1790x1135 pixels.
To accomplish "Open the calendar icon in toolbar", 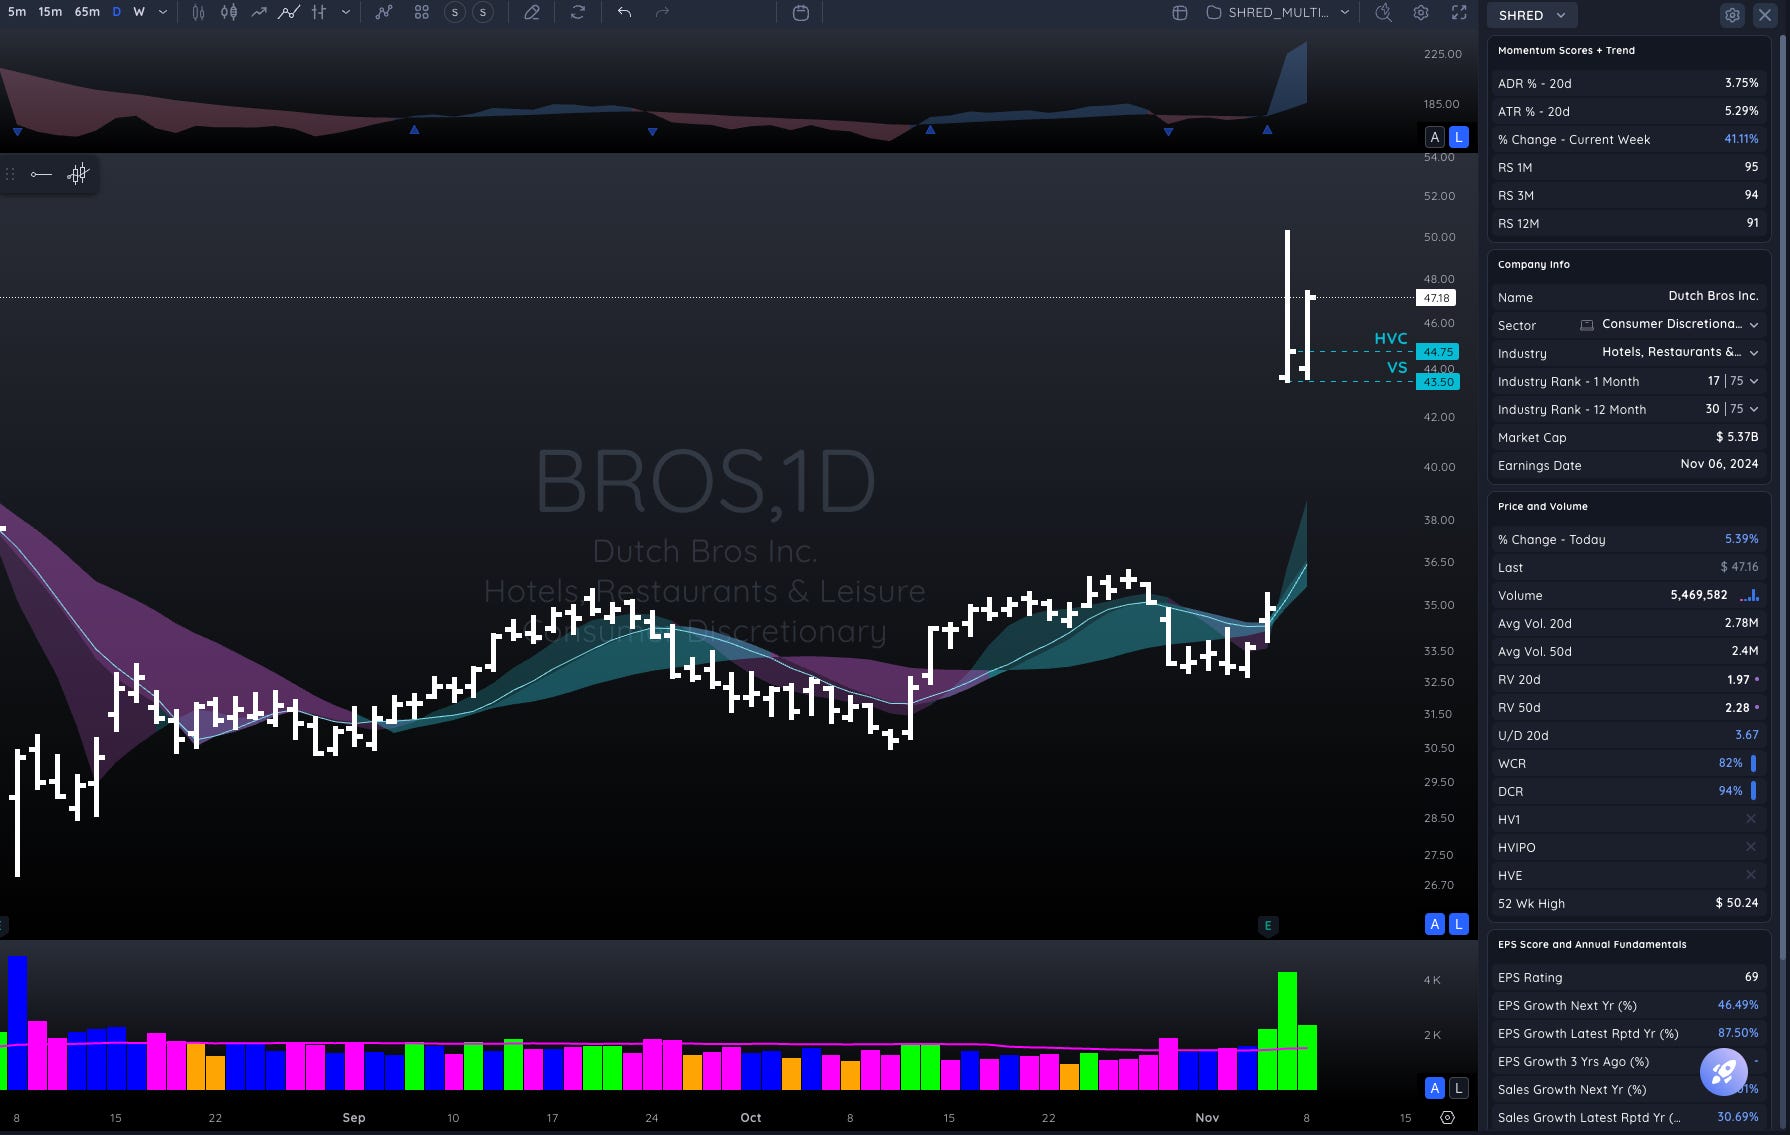I will pyautogui.click(x=801, y=12).
